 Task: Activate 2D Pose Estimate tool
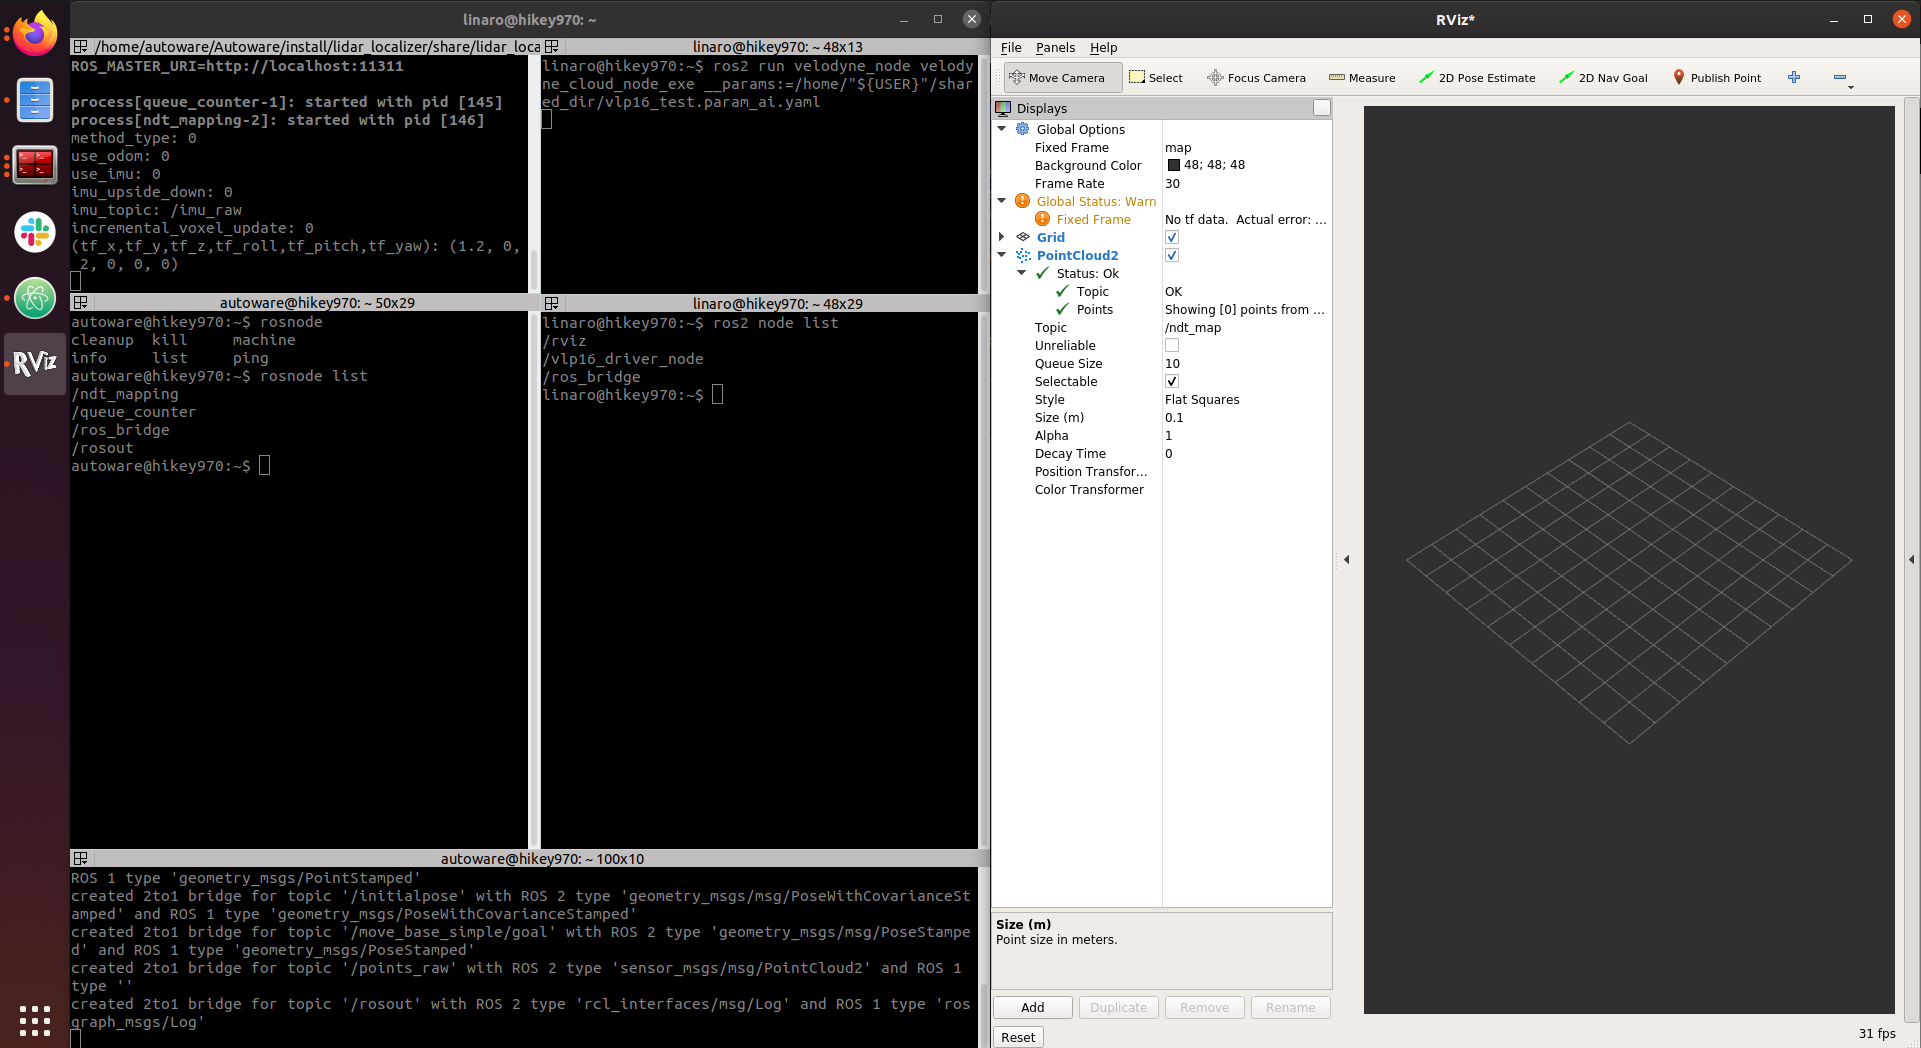coord(1477,78)
